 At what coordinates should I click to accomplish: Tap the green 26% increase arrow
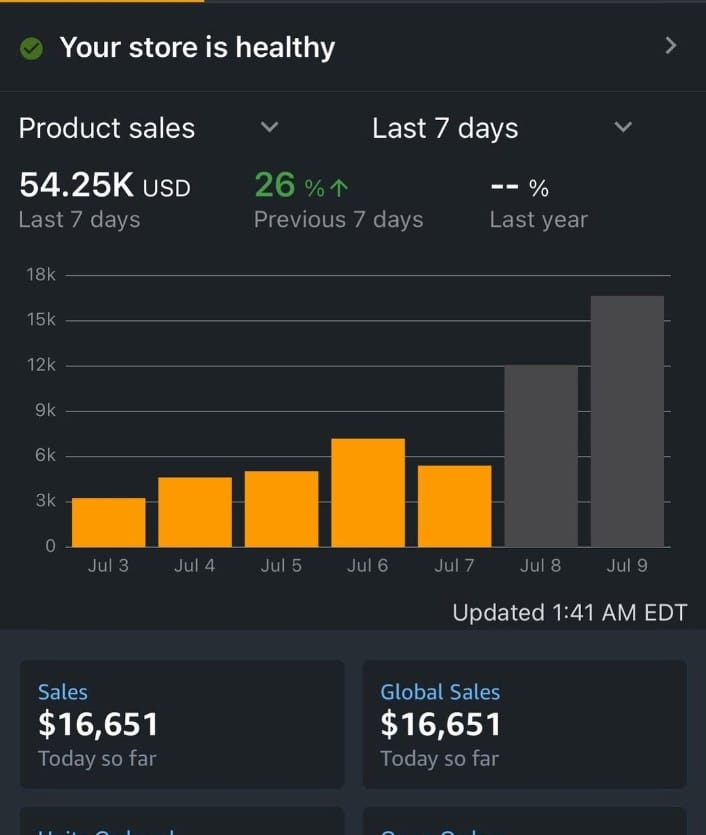338,187
